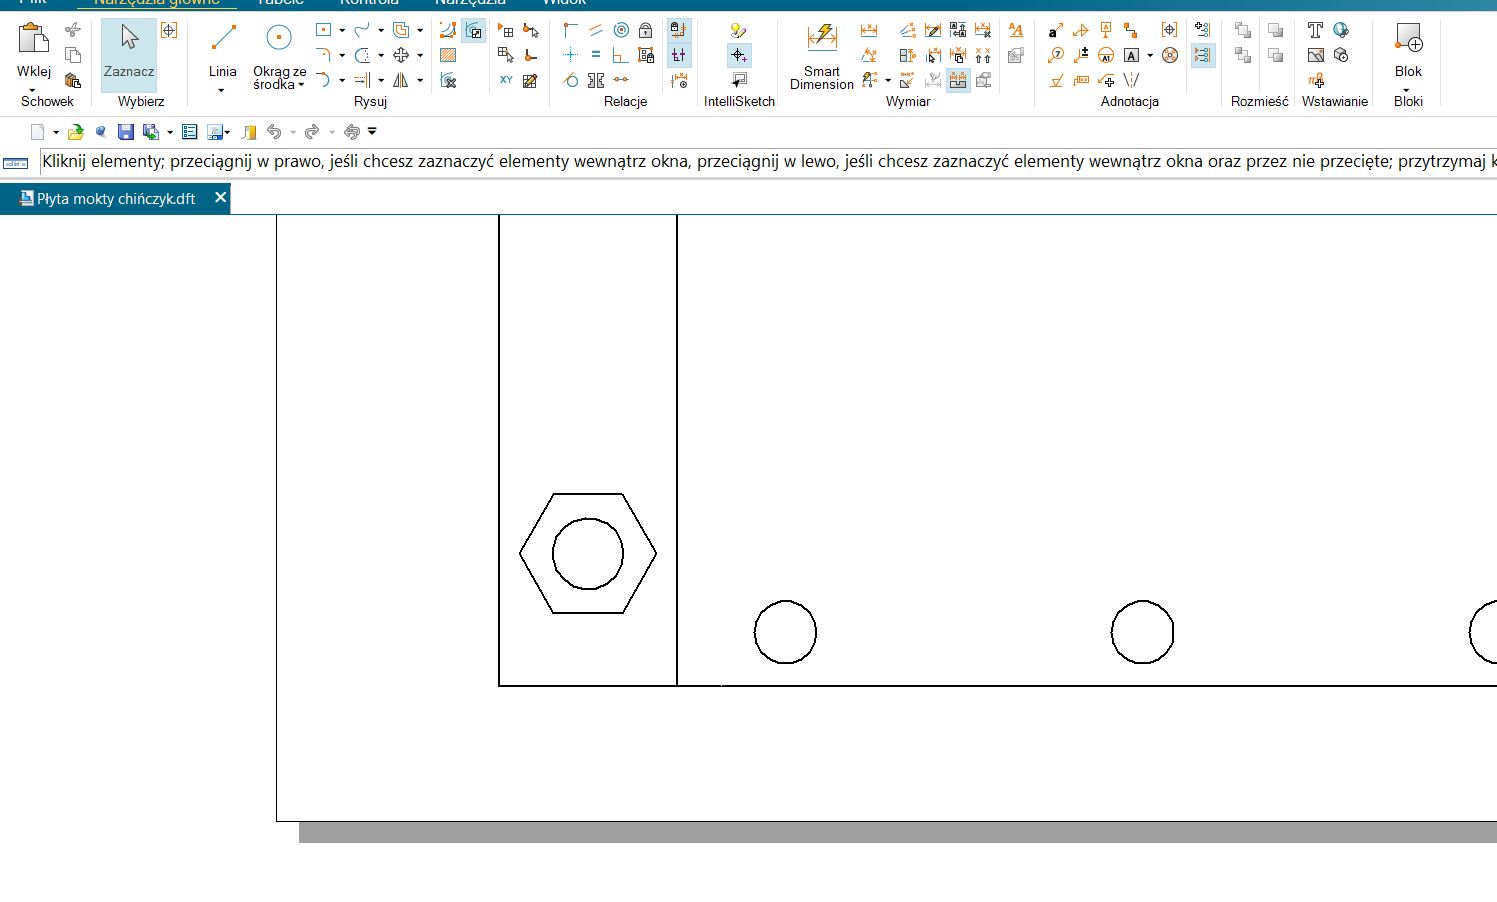Close the Płyta mokty chińczyk.dft tab
Viewport: 1497px width, 902px height.
click(x=220, y=198)
